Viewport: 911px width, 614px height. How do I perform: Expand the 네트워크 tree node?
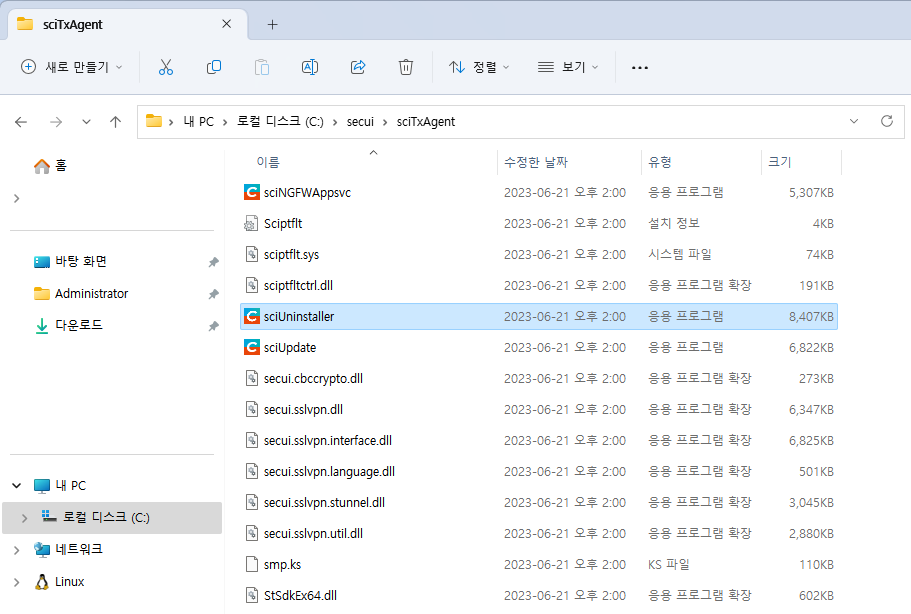point(16,550)
